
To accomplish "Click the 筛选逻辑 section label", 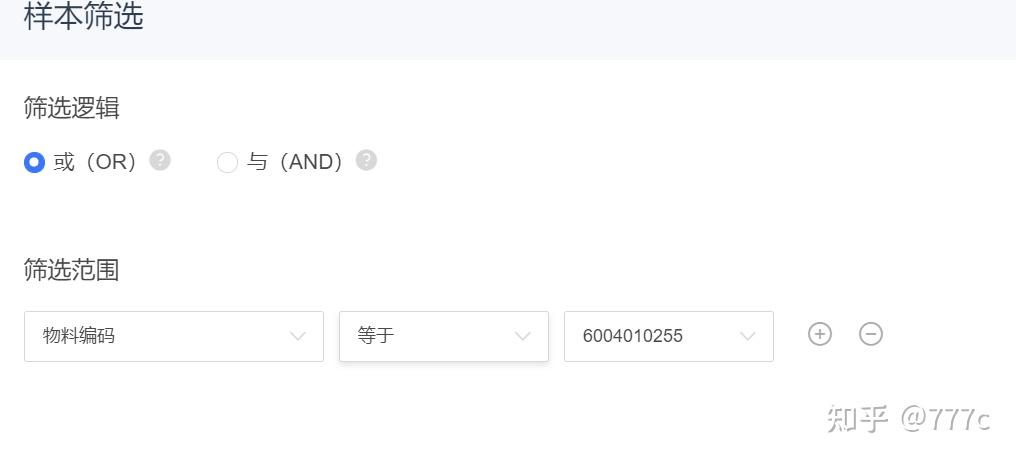I will pos(72,108).
